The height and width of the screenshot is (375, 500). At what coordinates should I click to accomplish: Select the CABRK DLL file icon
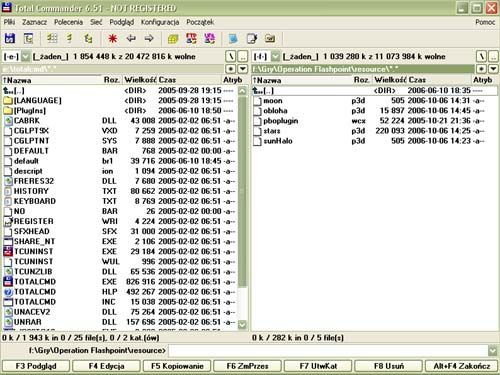(x=8, y=121)
